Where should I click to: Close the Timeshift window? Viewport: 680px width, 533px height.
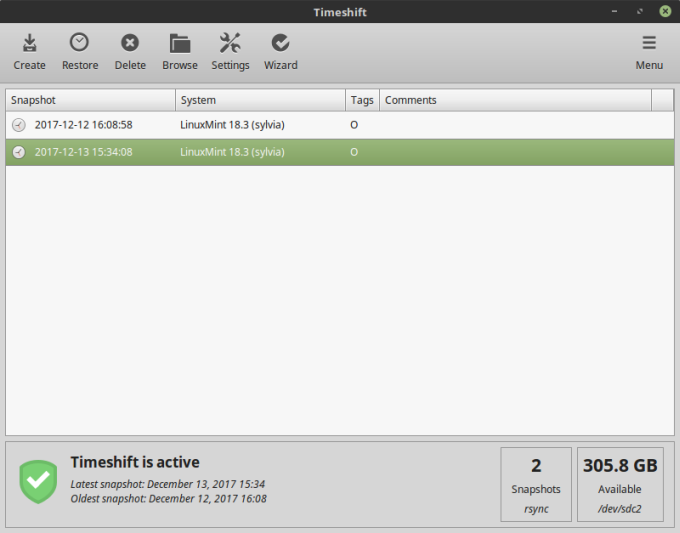[665, 11]
